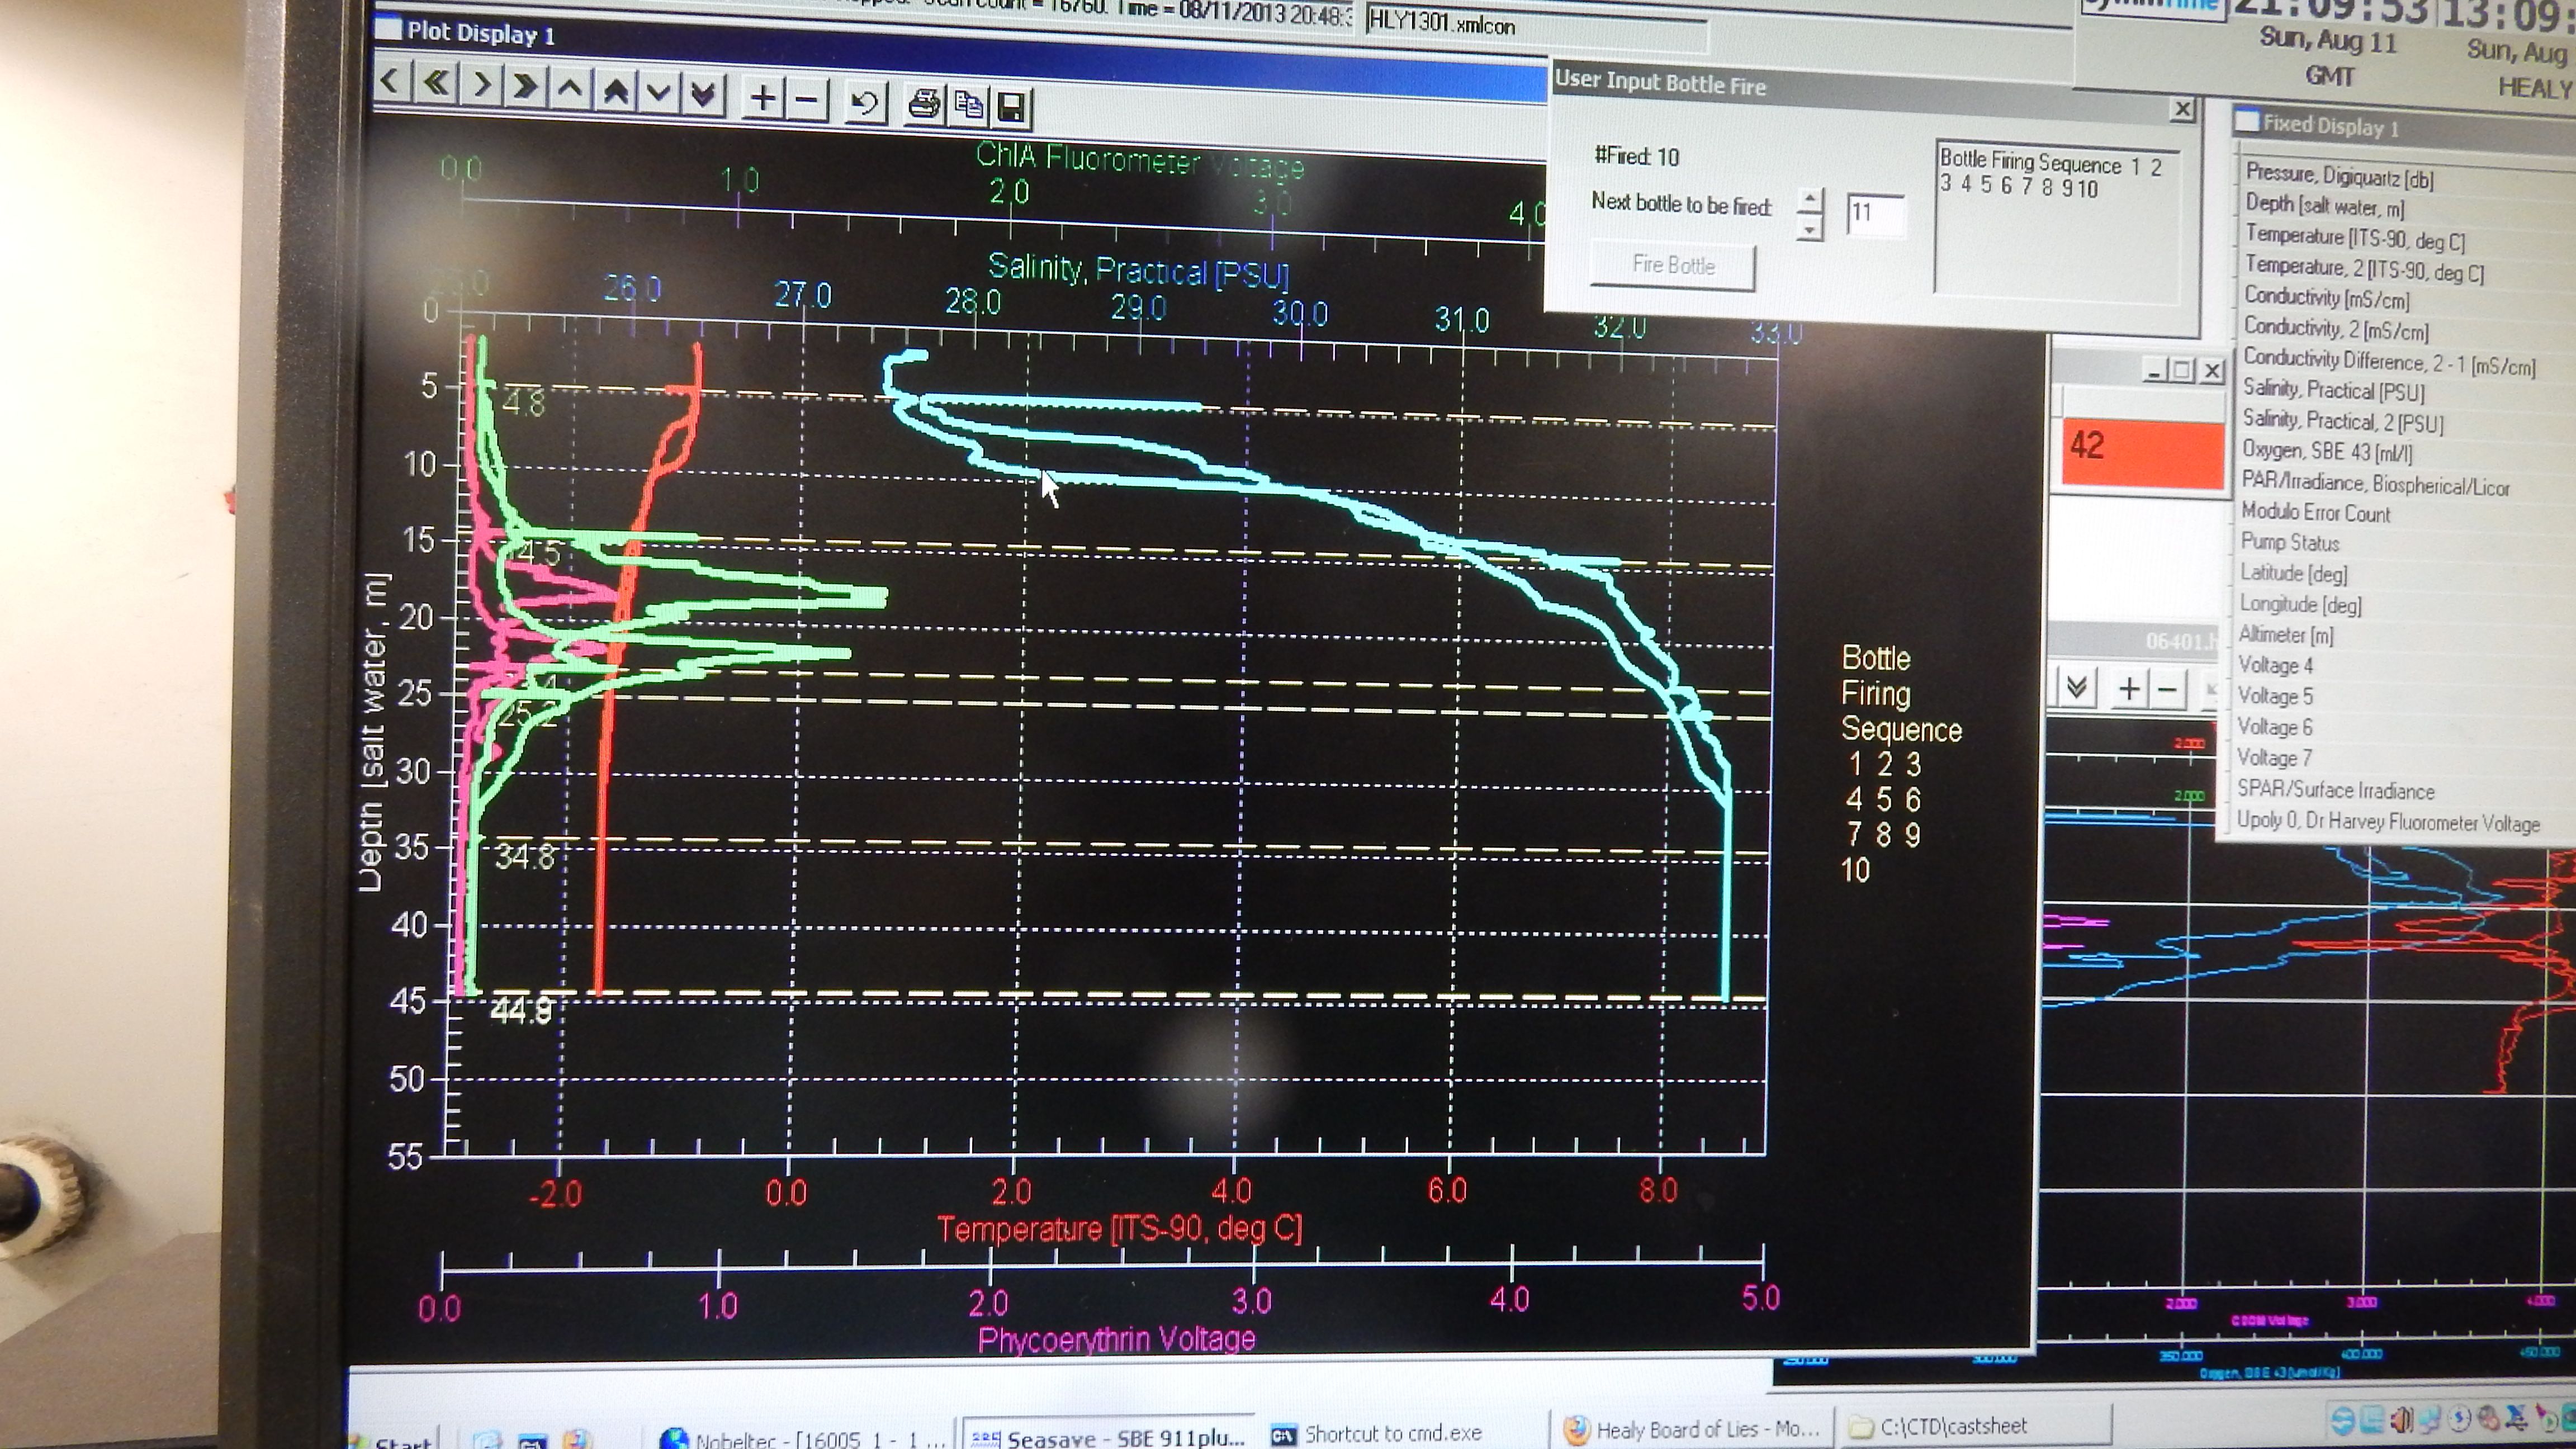This screenshot has height=1449, width=2576.
Task: Click the undo arrow icon in Plot Display toolbar
Action: [865, 102]
